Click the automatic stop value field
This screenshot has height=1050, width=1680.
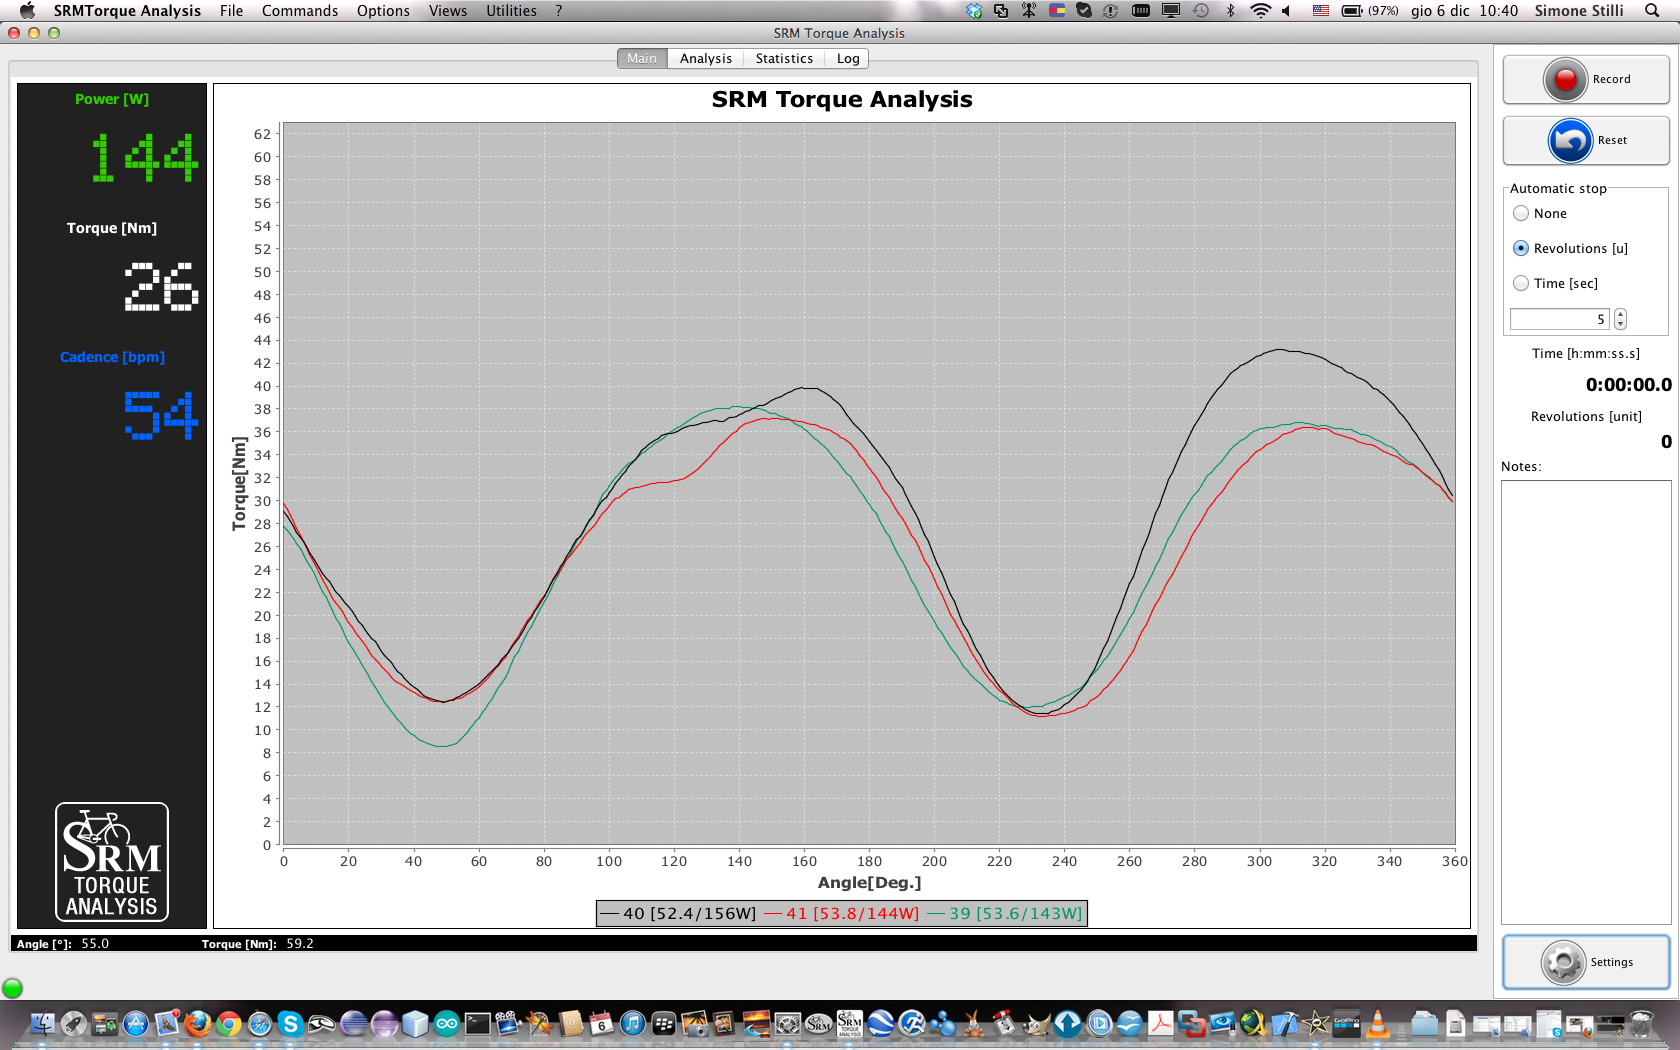click(x=1559, y=319)
